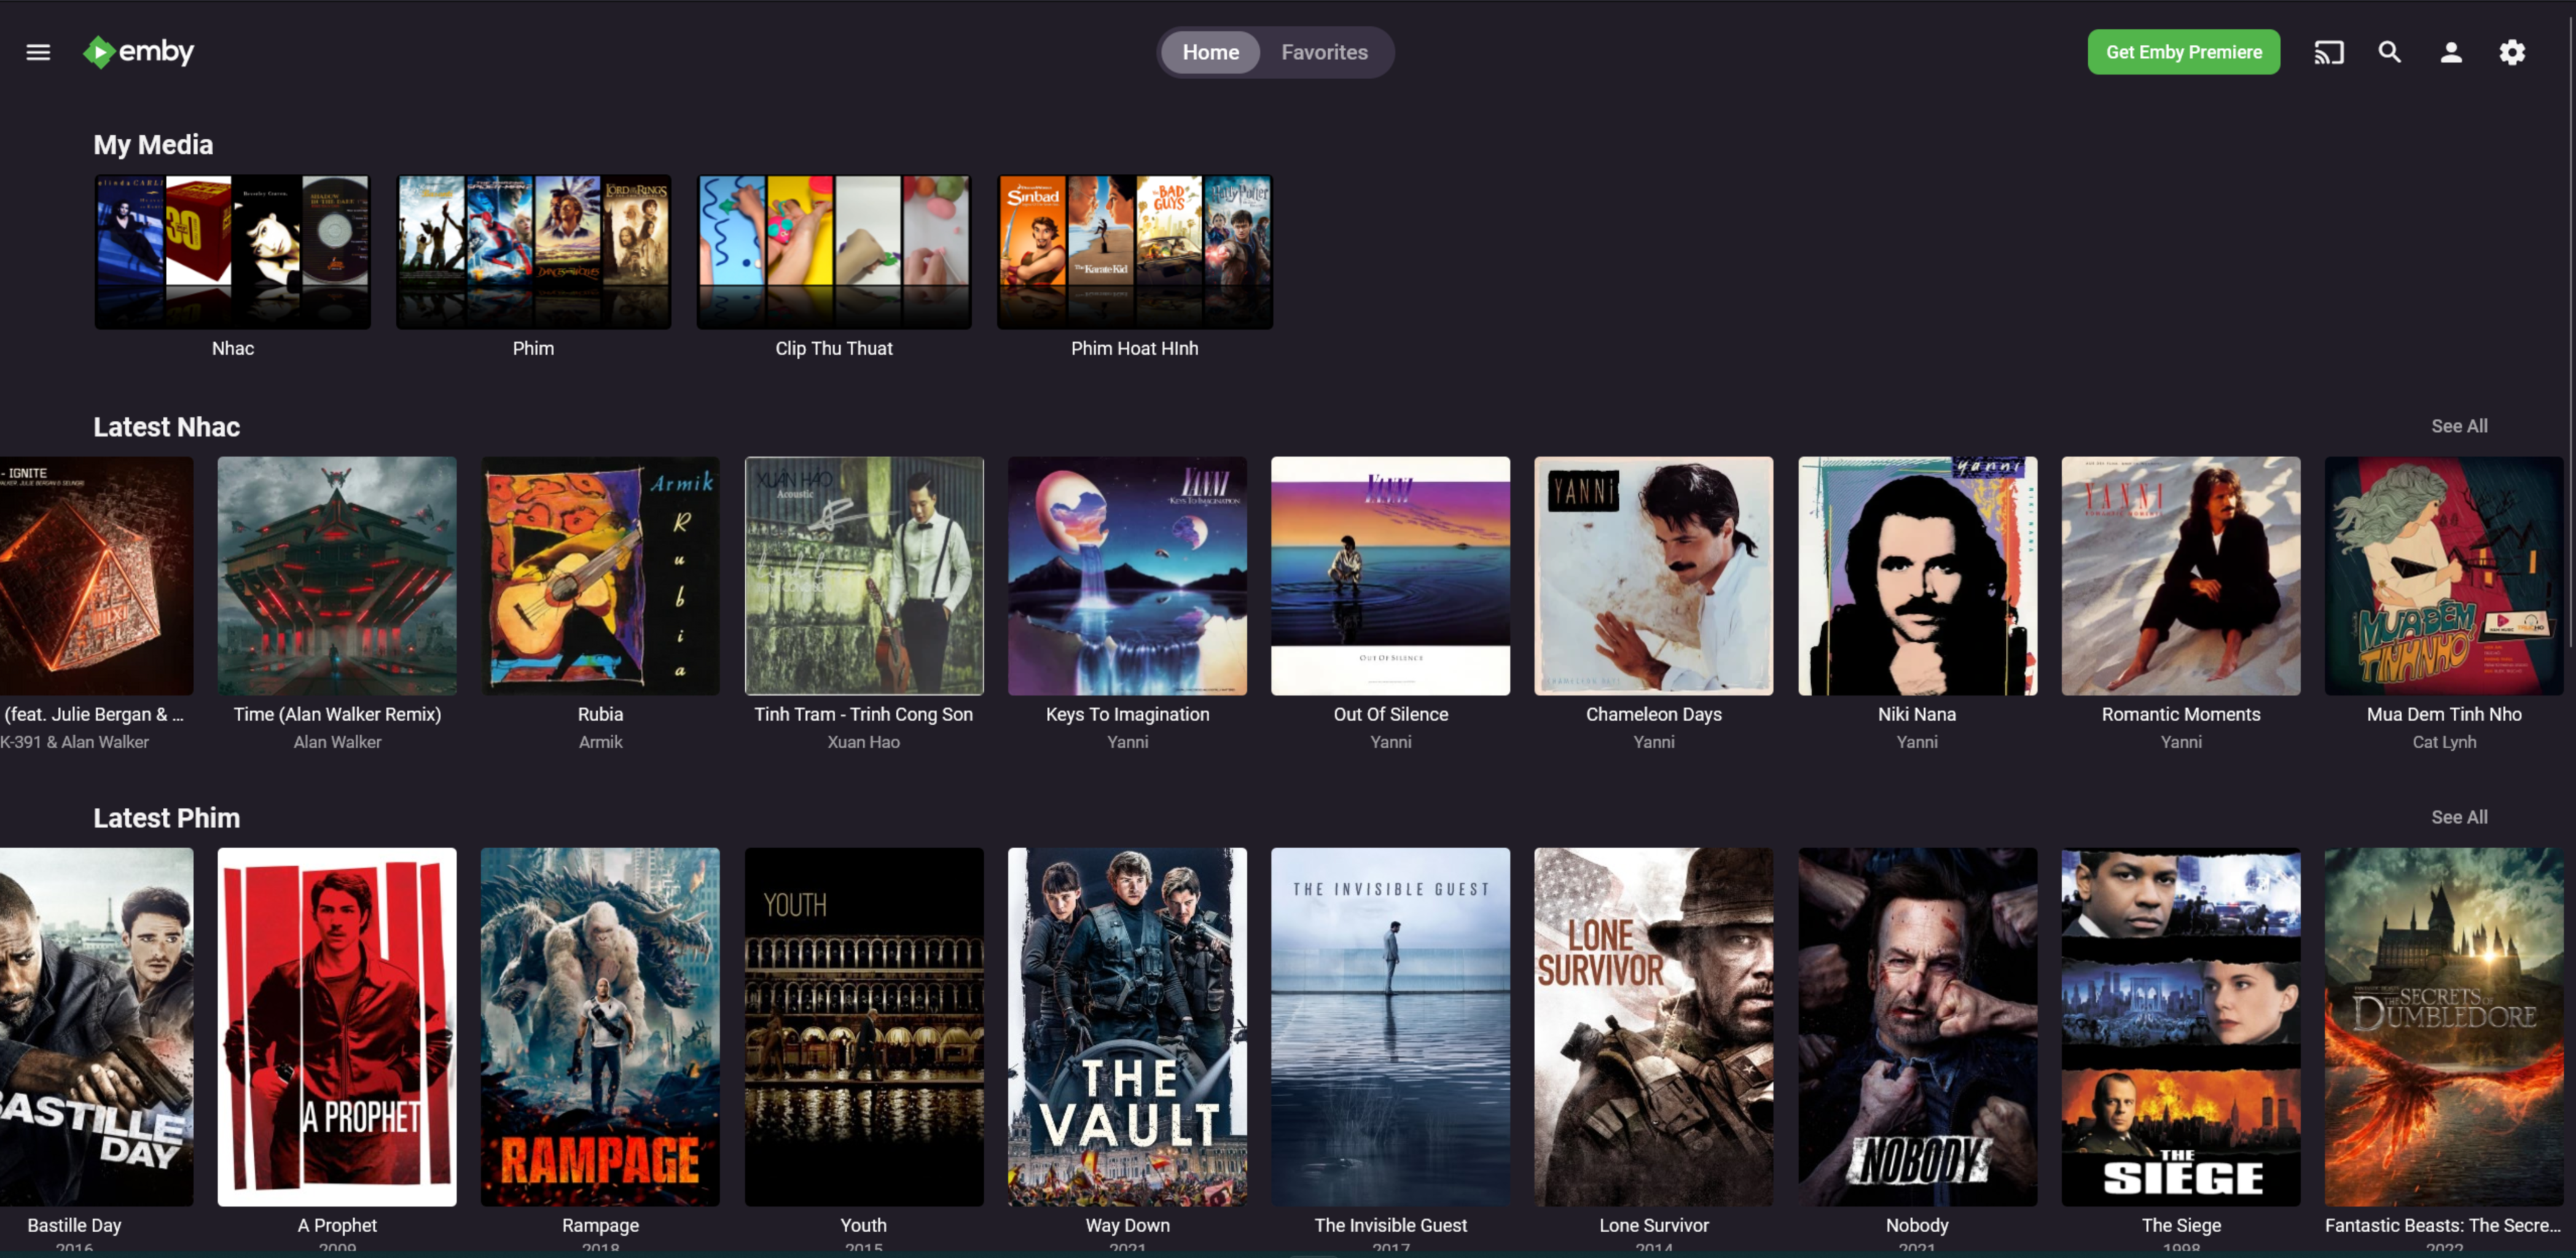
Task: Switch to the Home tab
Action: pos(1211,51)
